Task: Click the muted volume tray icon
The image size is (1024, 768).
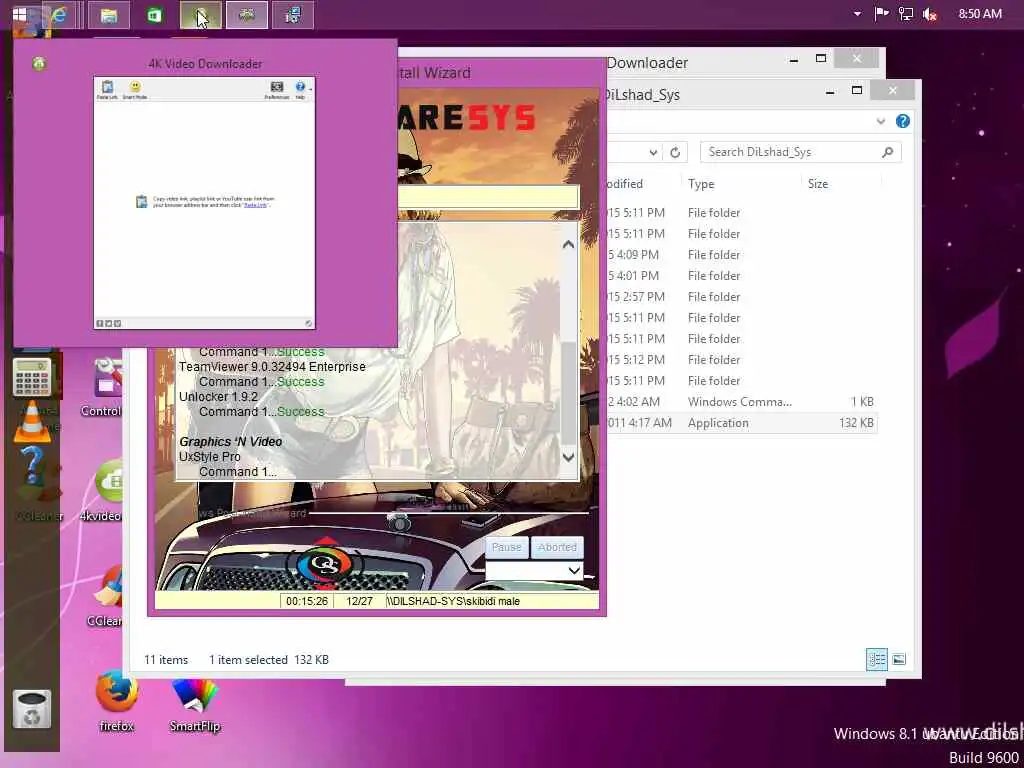Action: pos(930,14)
